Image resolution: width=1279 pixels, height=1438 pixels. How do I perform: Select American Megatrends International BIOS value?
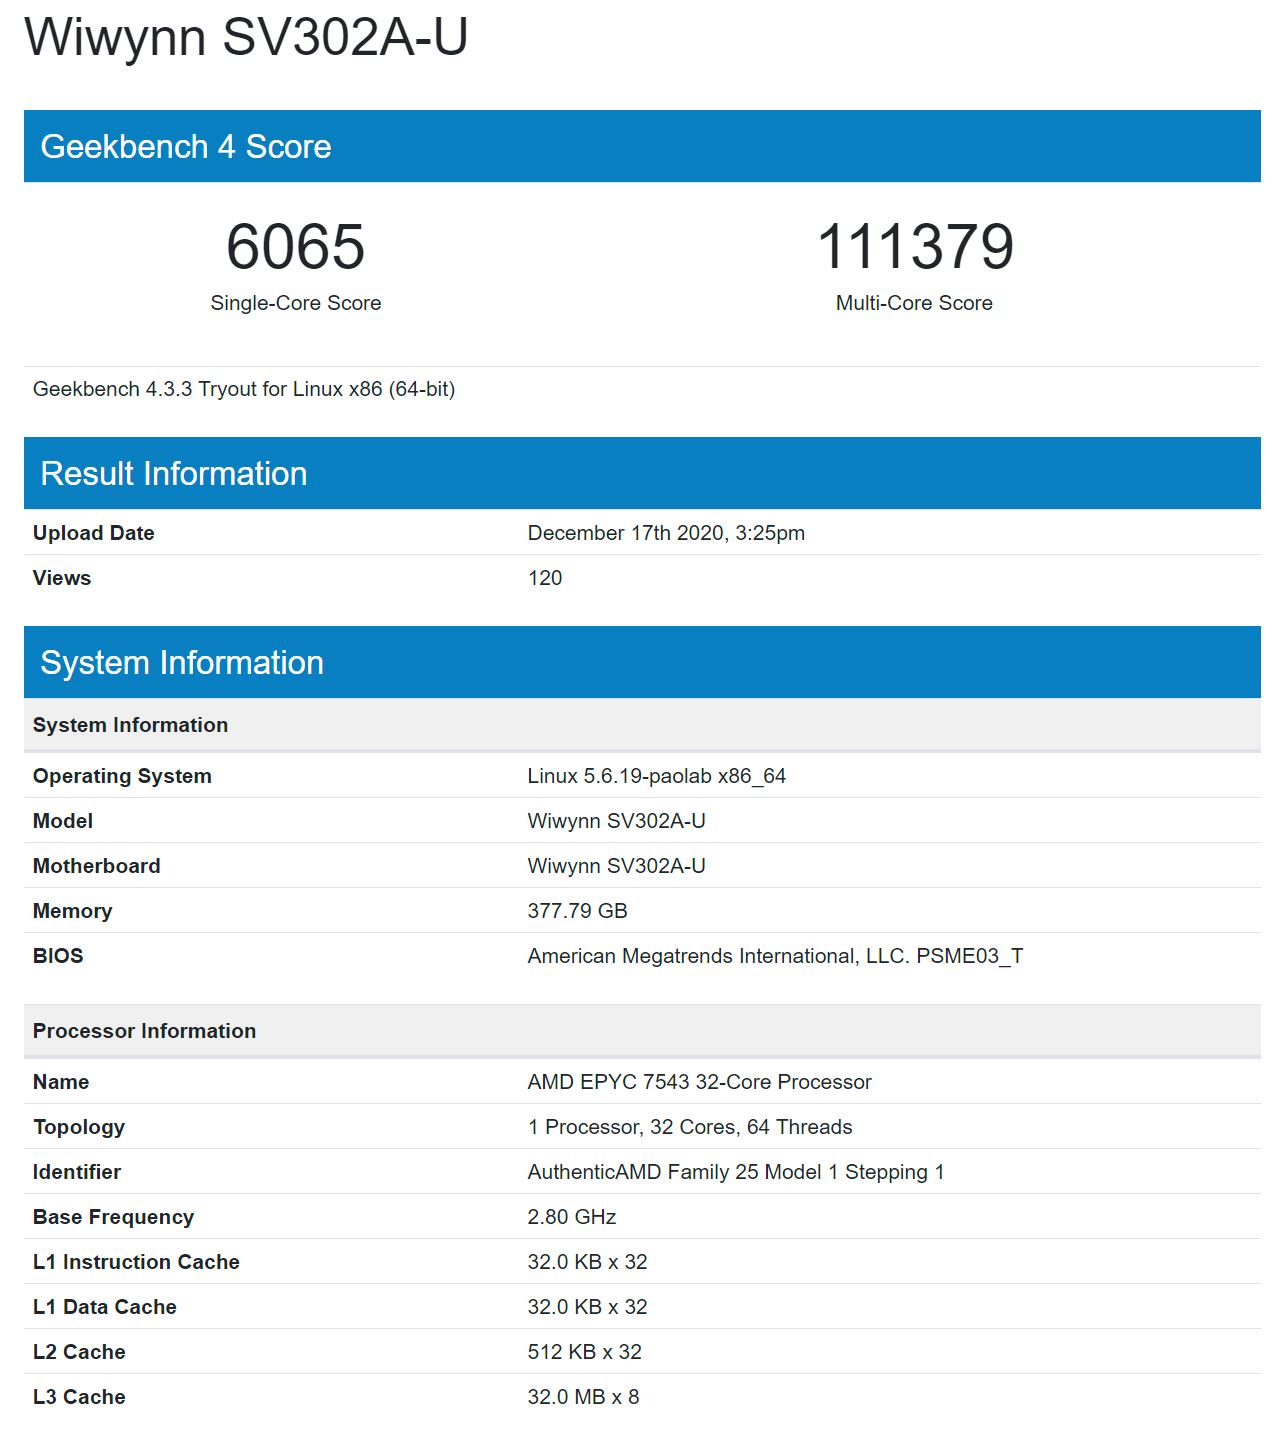click(776, 956)
